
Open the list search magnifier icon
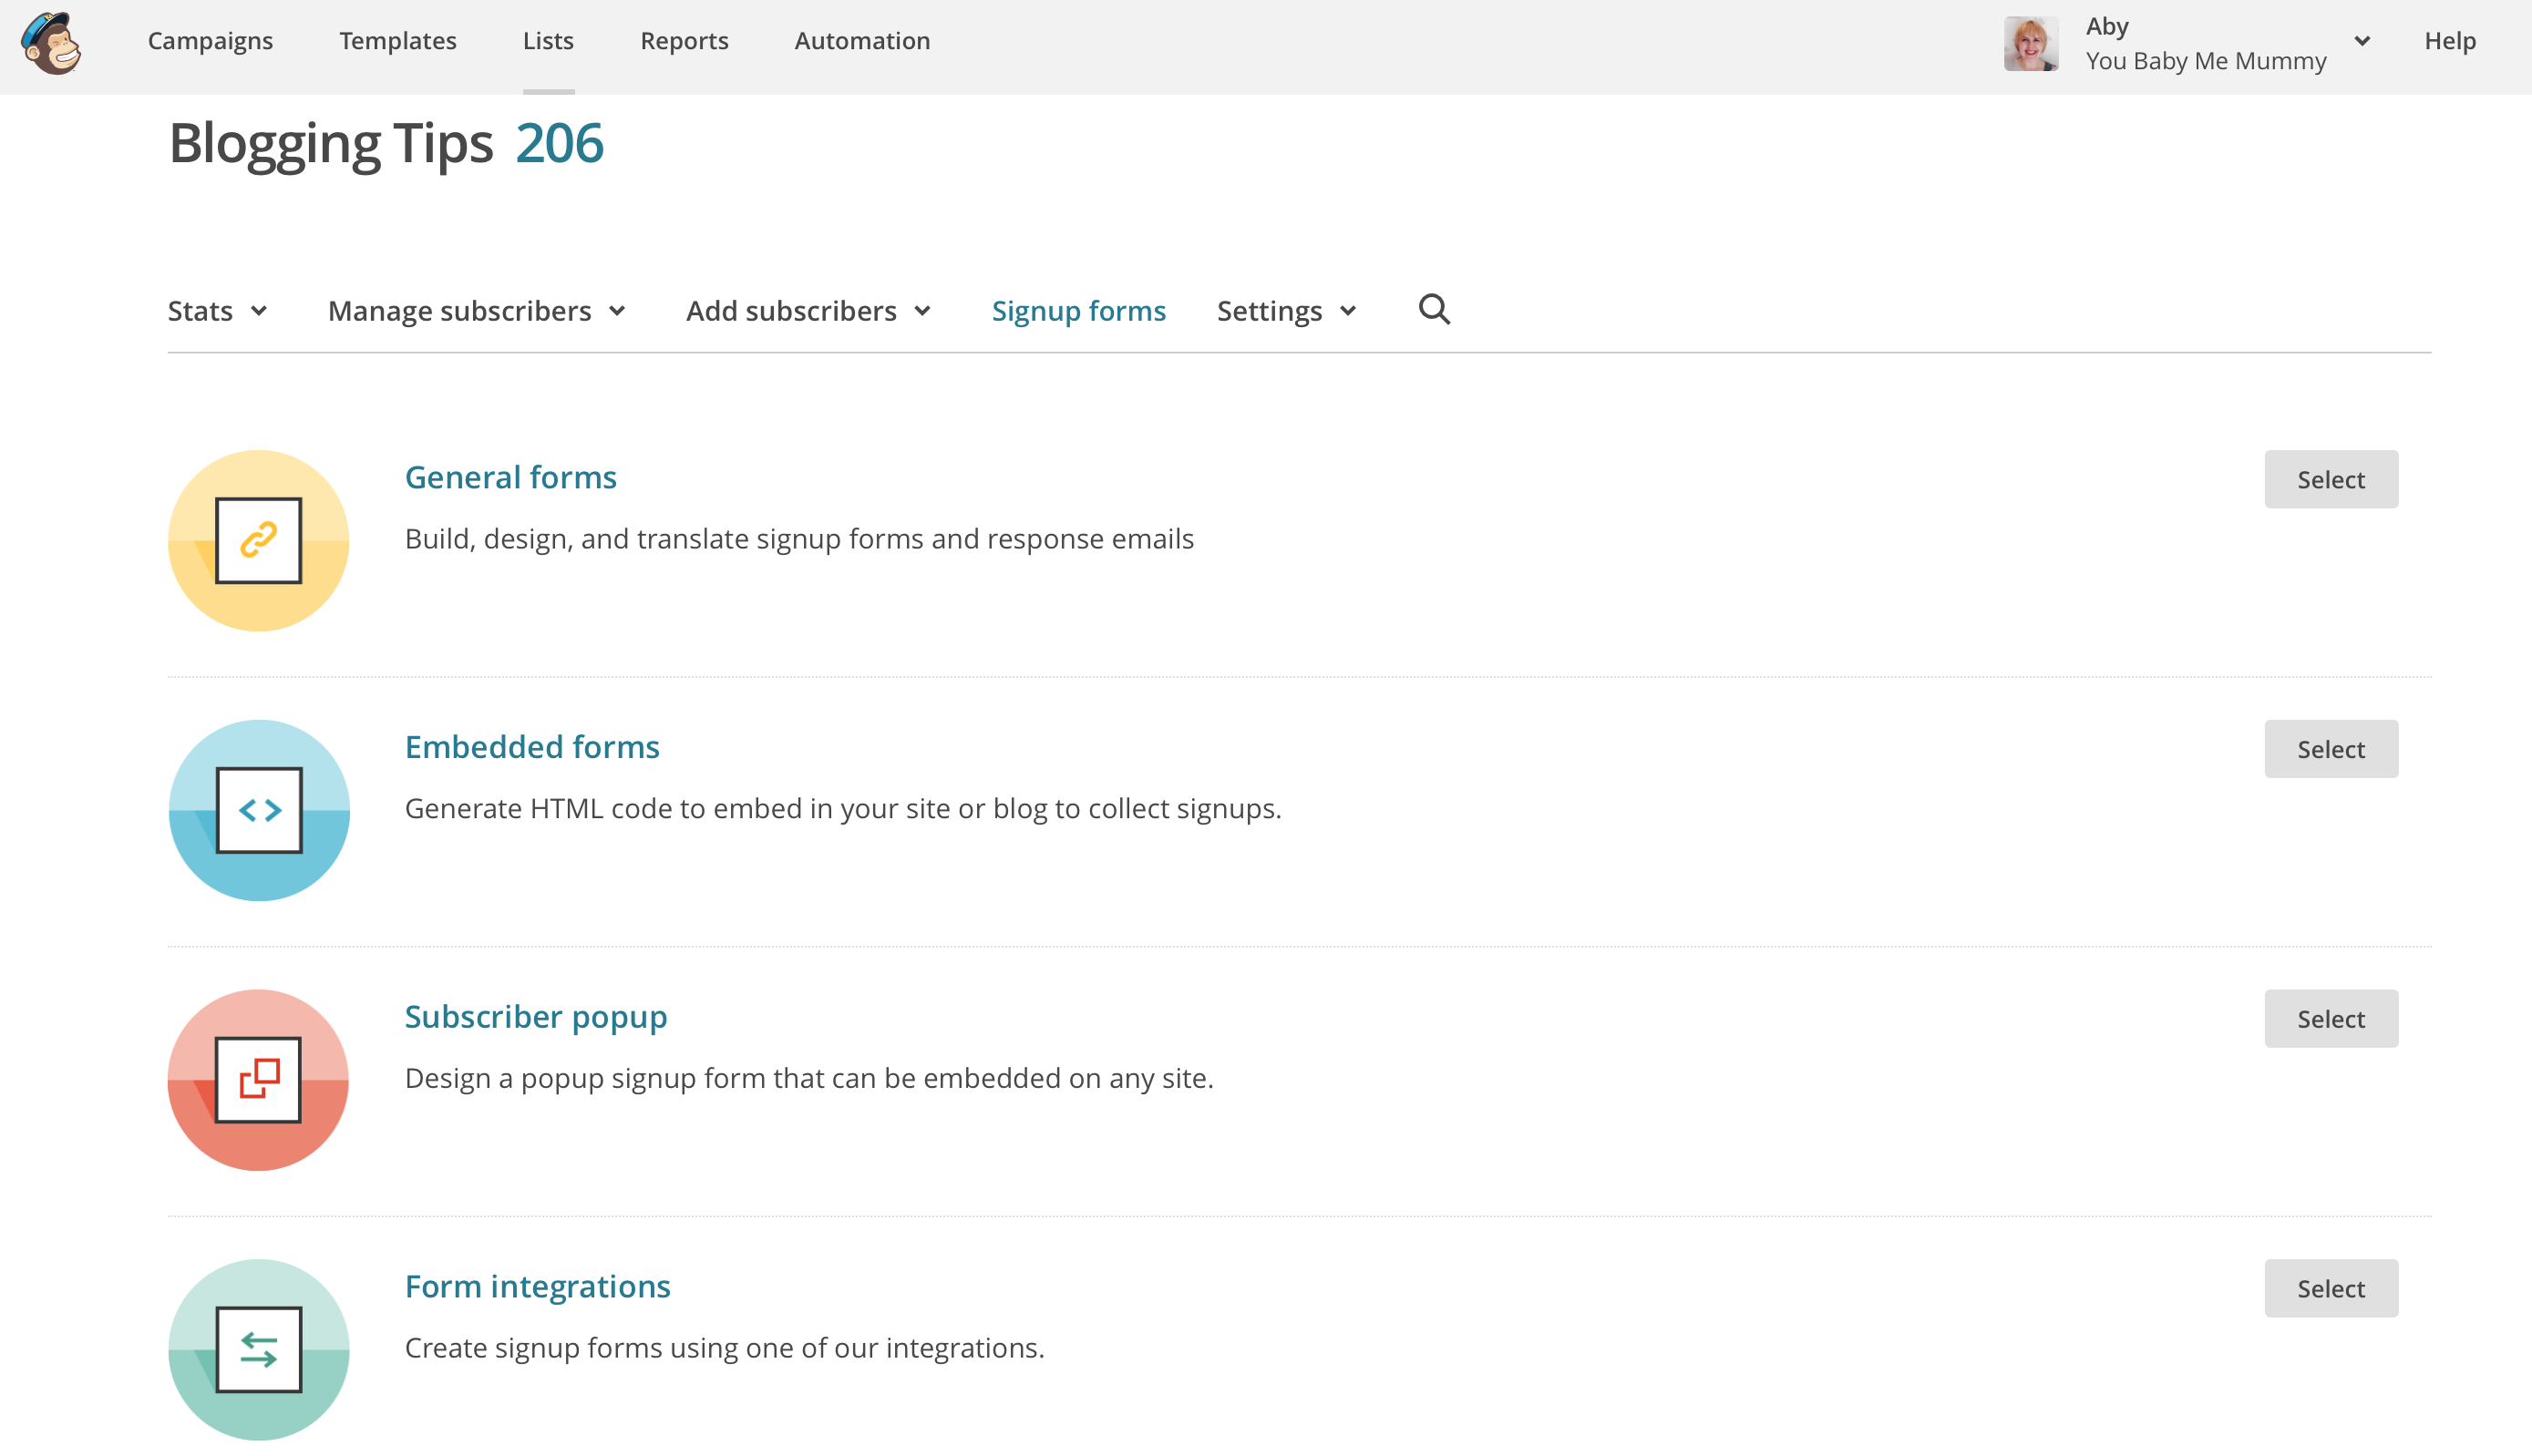point(1434,309)
